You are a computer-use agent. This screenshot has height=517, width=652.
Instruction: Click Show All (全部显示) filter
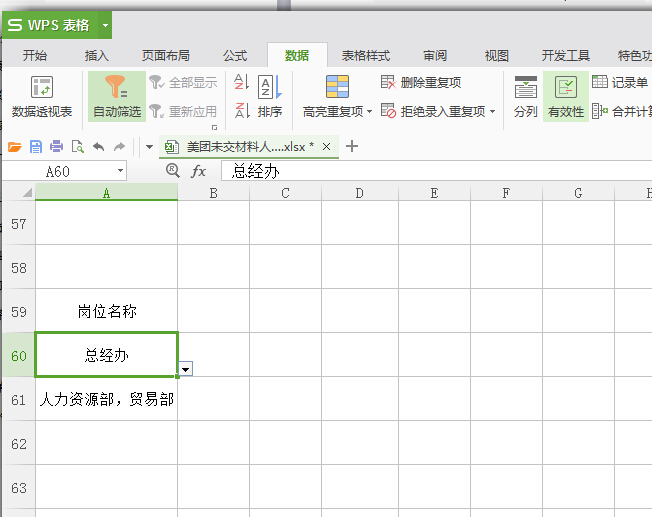click(183, 82)
